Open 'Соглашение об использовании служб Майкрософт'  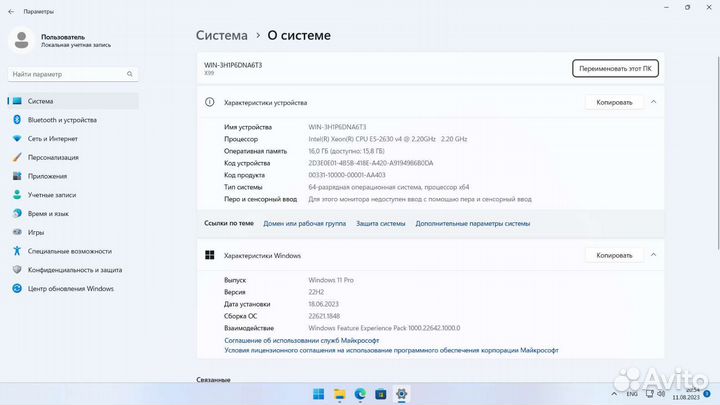point(302,340)
